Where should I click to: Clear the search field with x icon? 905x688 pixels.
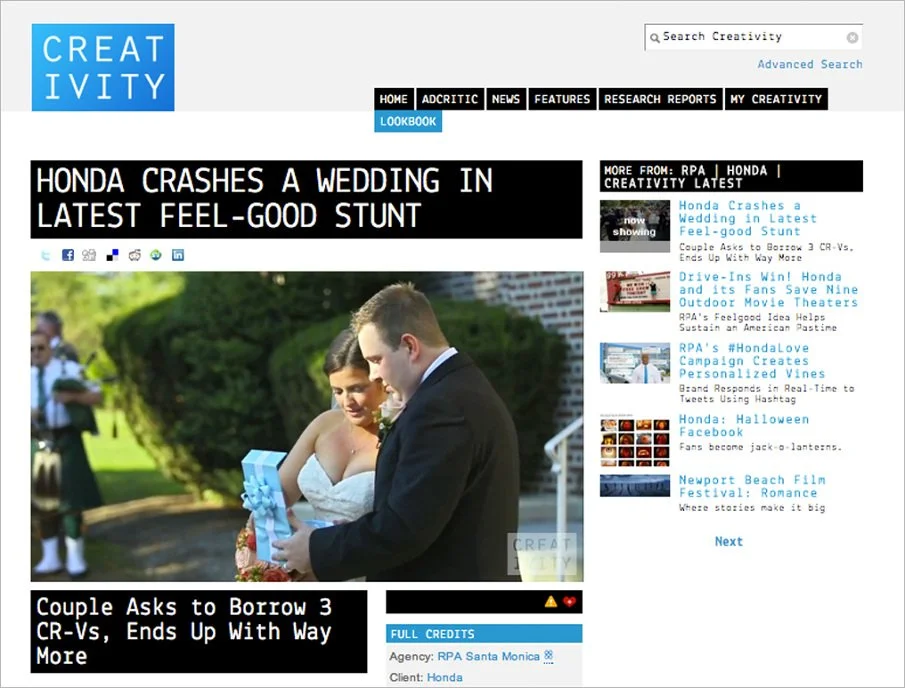point(852,38)
